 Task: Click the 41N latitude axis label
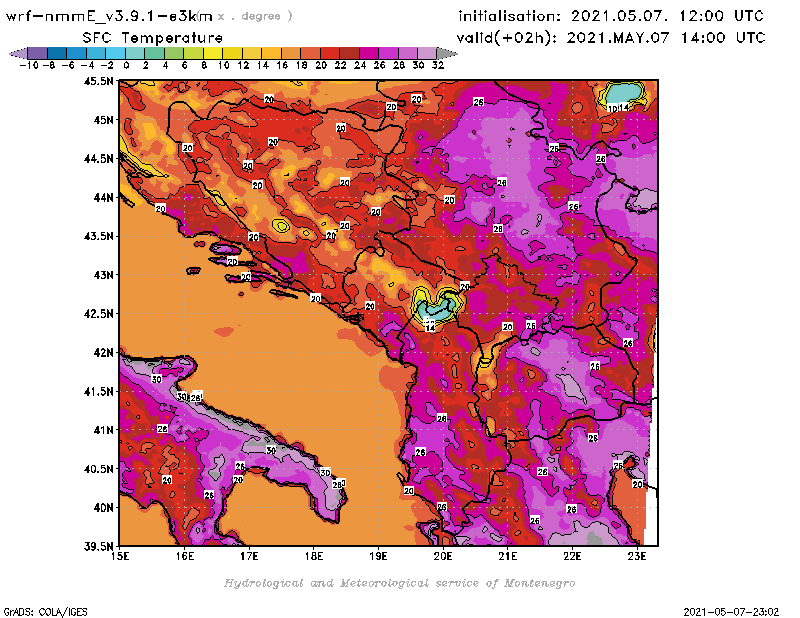pos(103,430)
